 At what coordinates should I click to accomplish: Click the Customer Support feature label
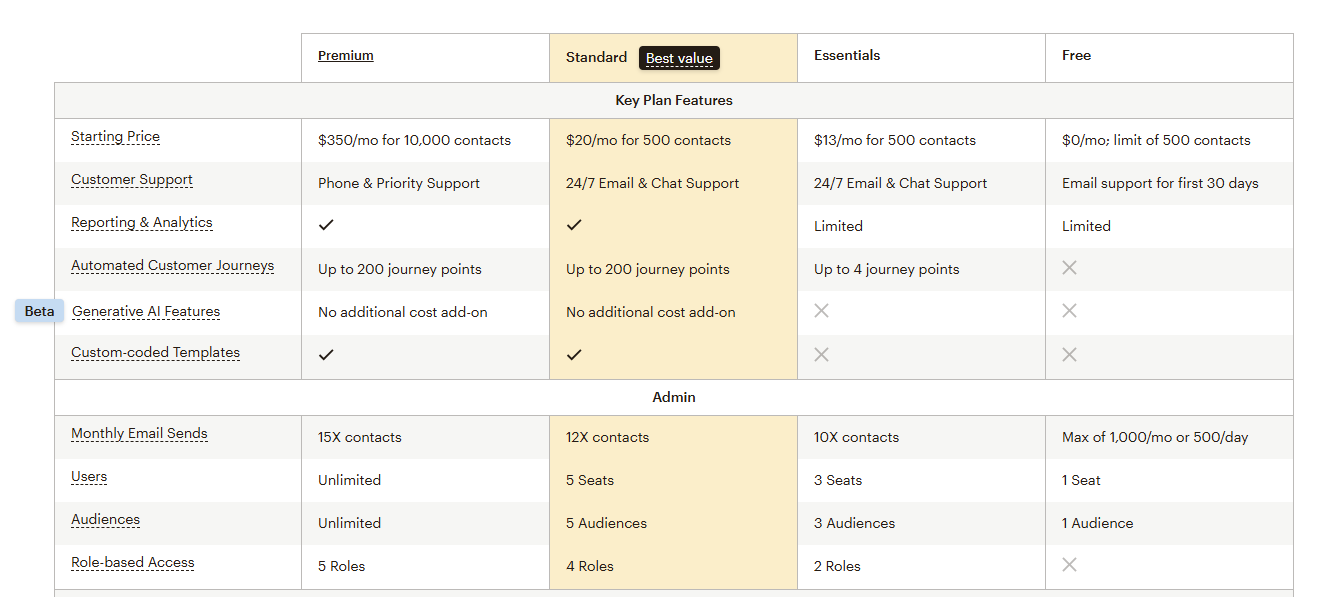pos(132,180)
